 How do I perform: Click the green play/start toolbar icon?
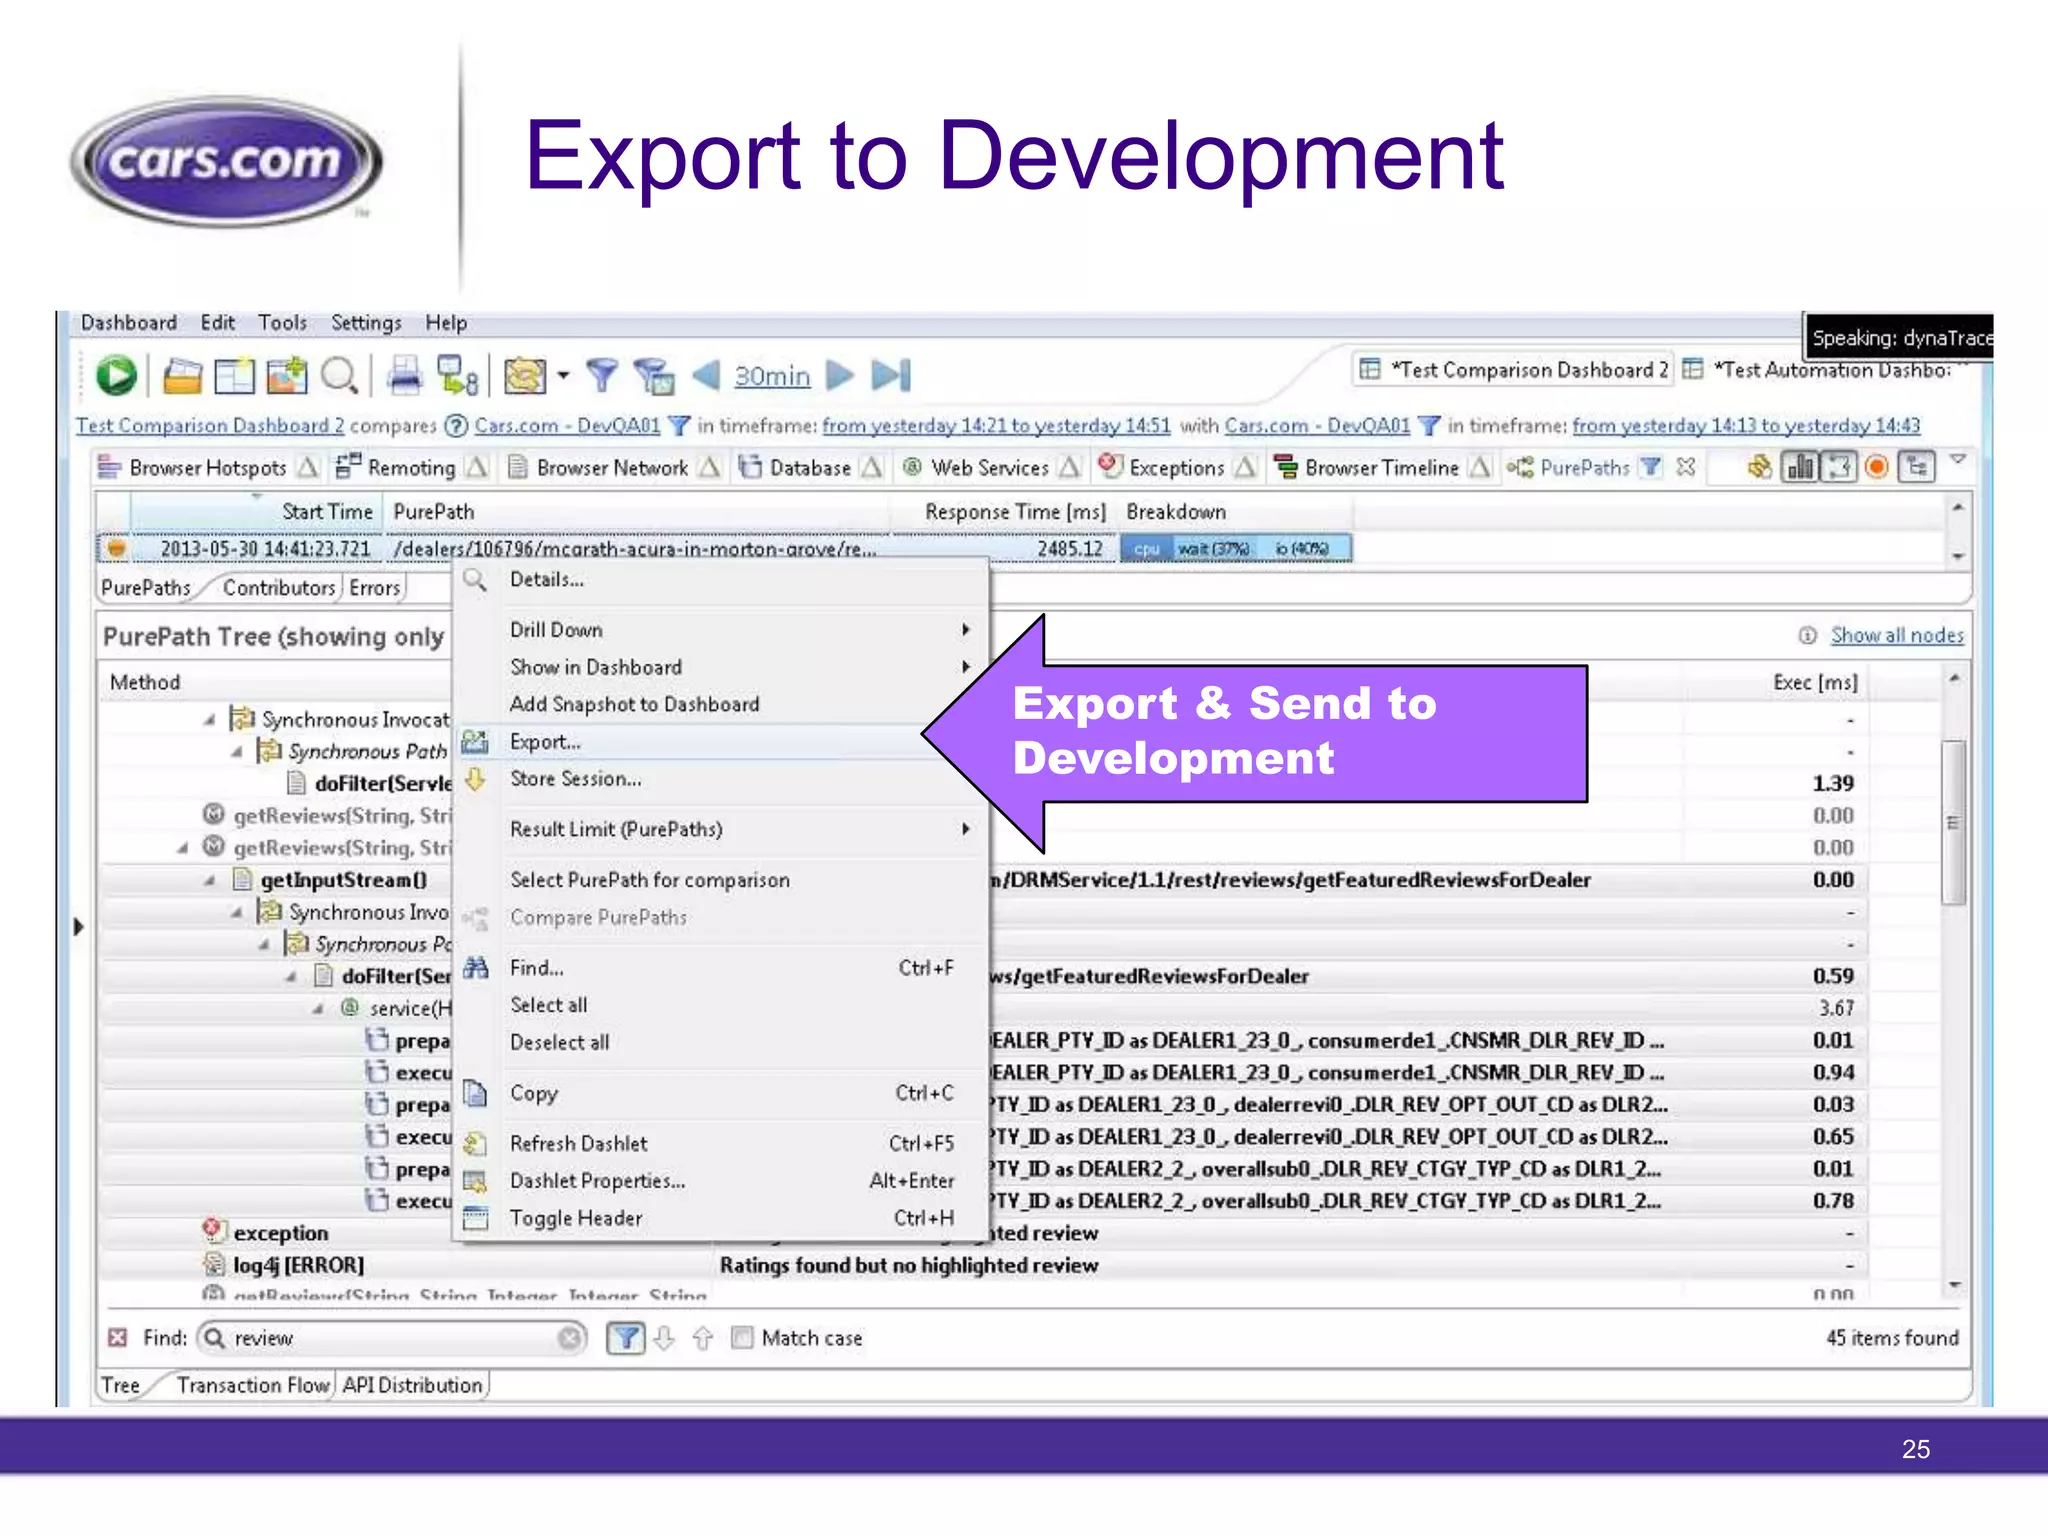pos(116,376)
